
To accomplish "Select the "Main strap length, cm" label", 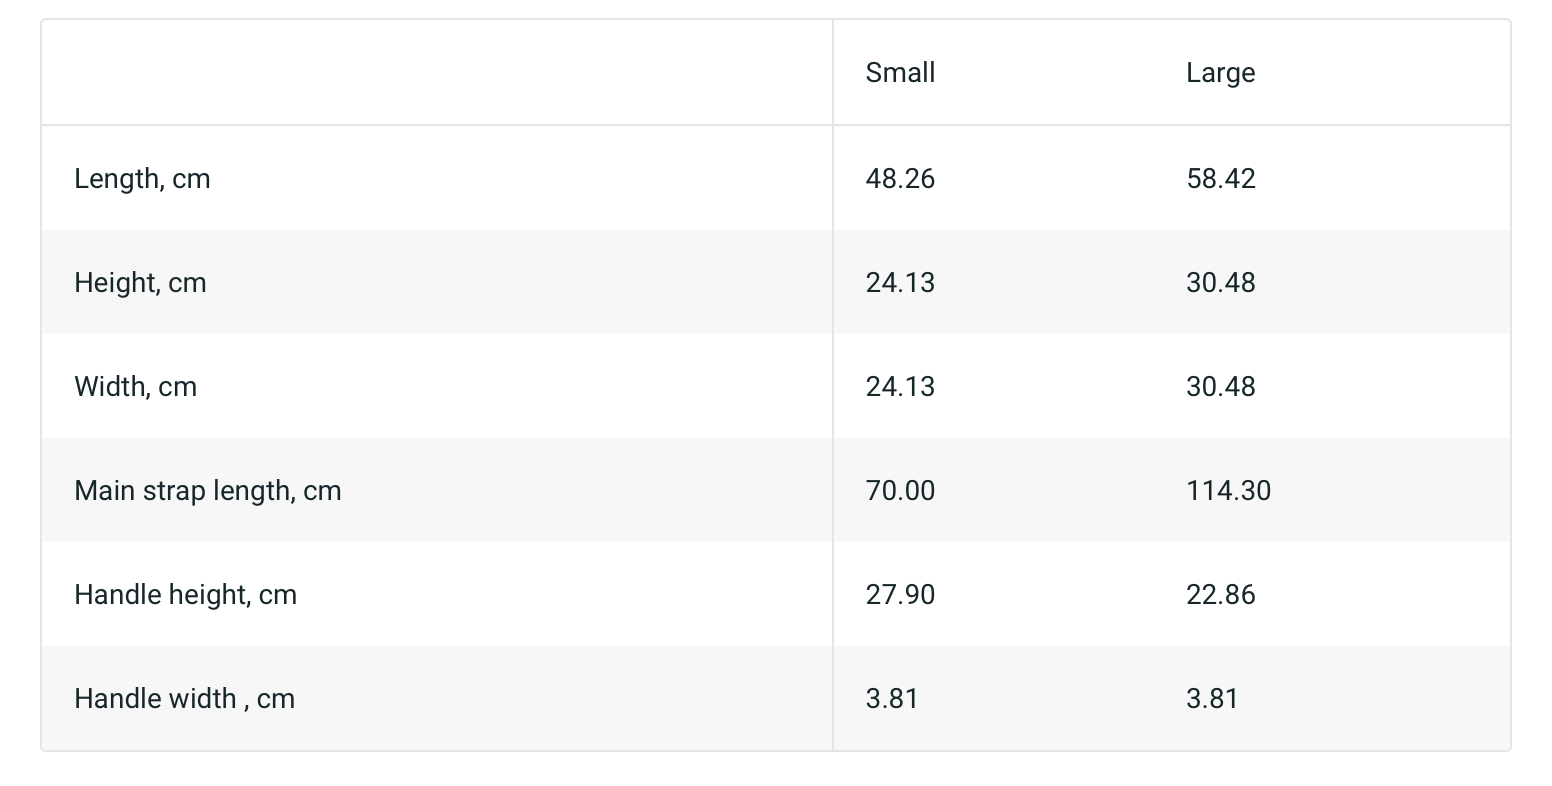I will tap(207, 491).
